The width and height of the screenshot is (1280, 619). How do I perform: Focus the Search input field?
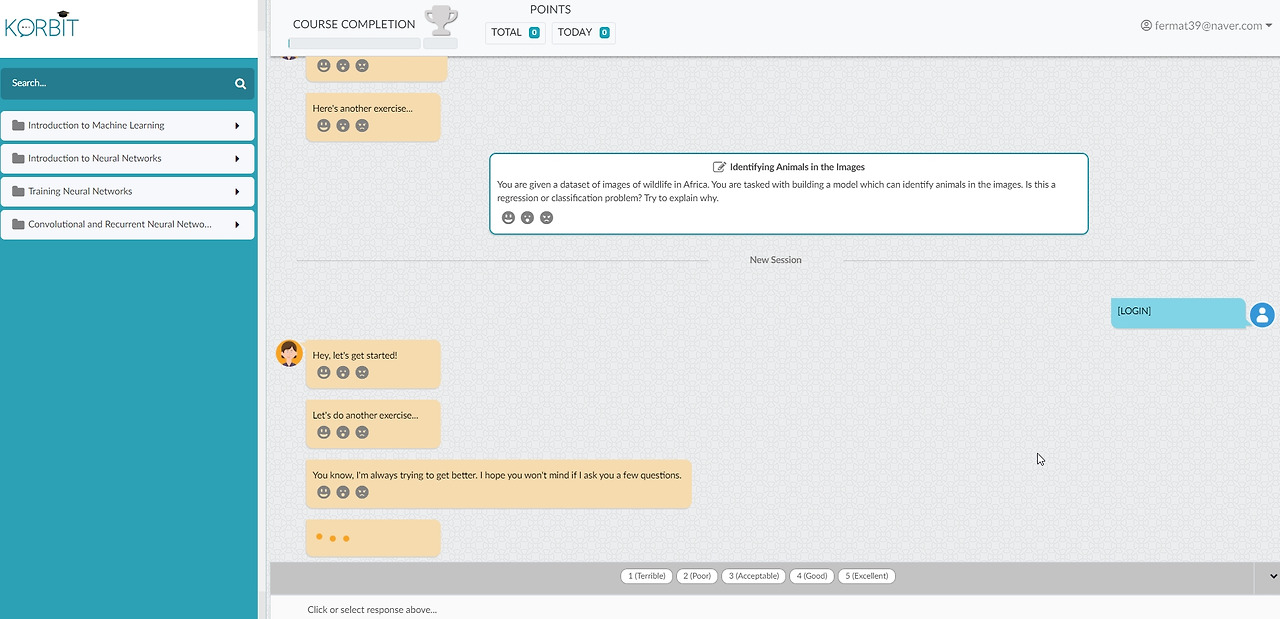pos(127,84)
